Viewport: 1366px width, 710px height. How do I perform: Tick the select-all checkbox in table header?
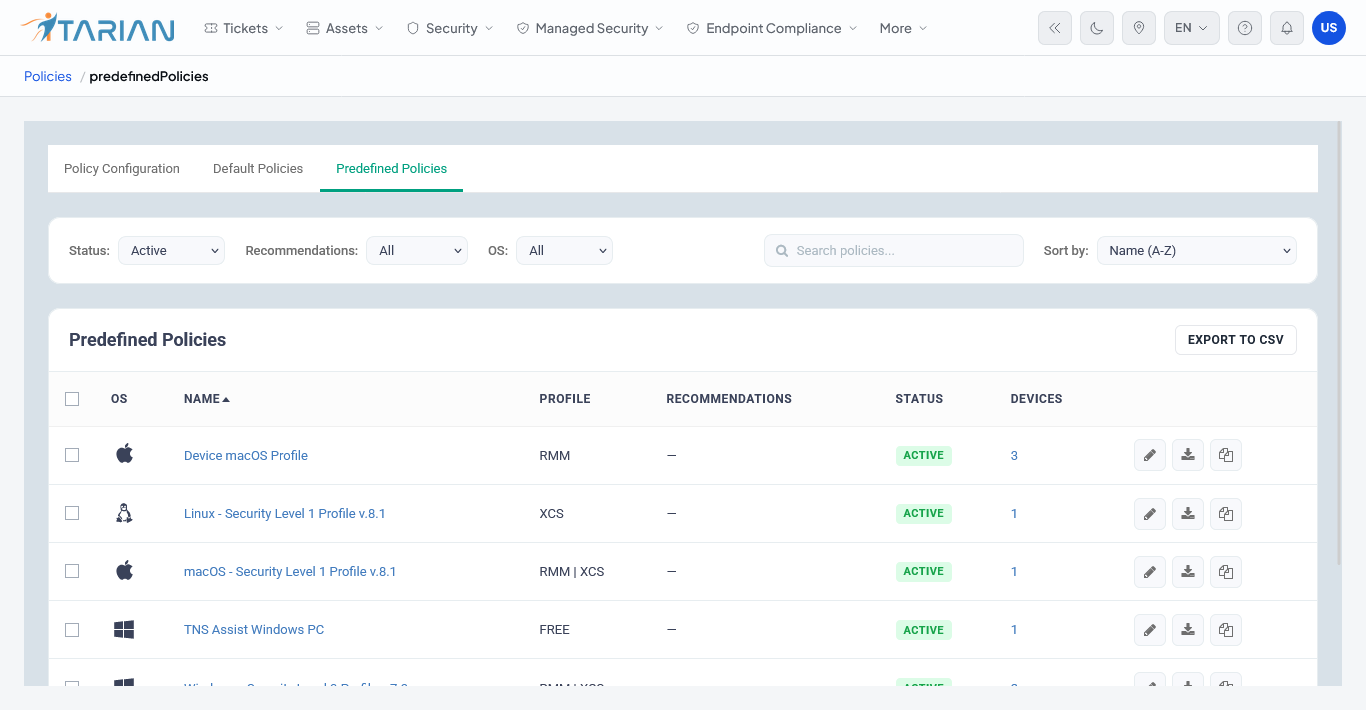pos(72,399)
